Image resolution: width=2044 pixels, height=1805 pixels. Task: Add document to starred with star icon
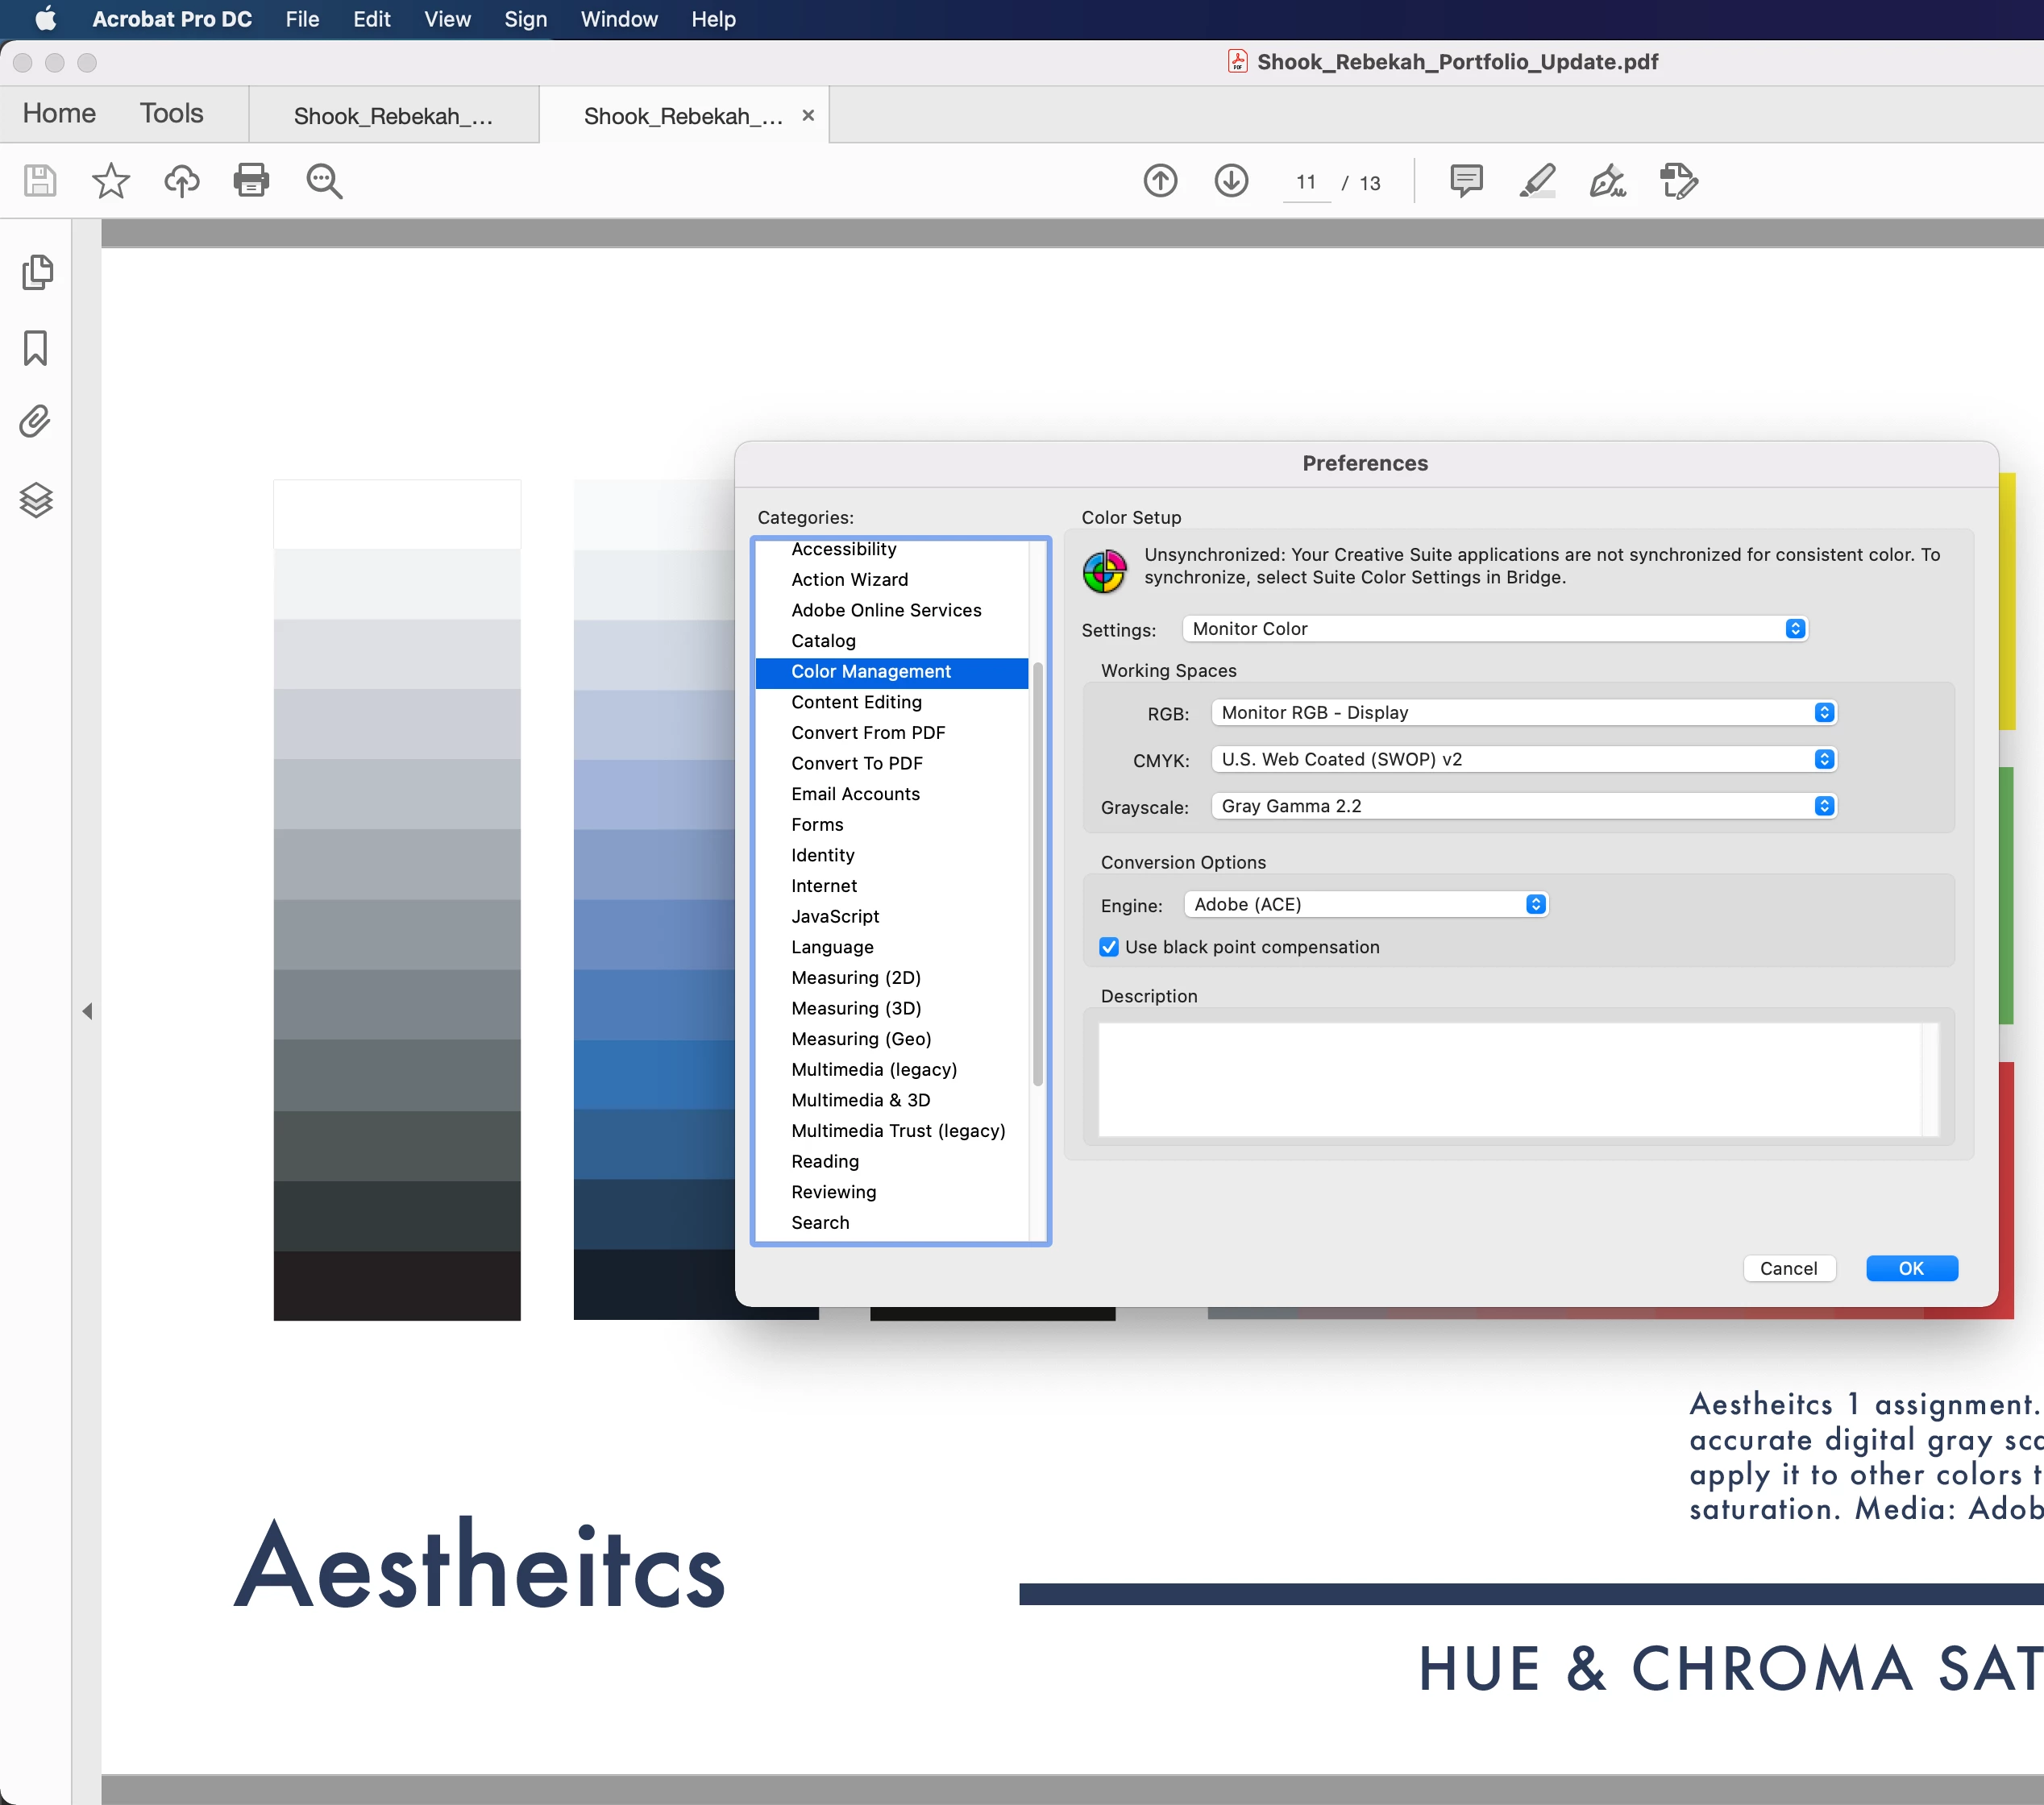point(110,181)
